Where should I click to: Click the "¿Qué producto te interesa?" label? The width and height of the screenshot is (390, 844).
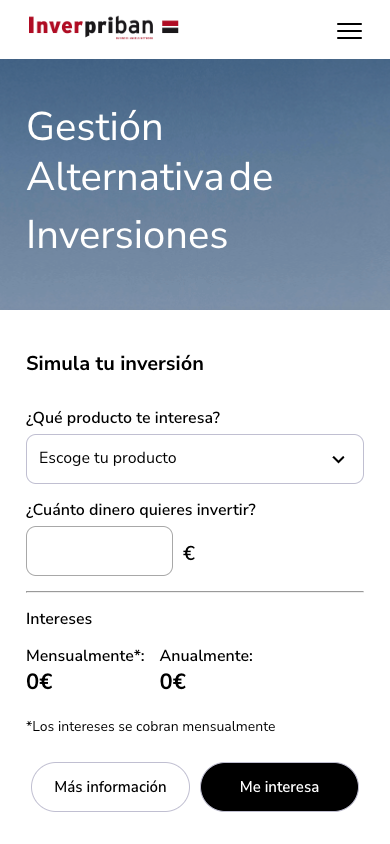click(x=123, y=418)
